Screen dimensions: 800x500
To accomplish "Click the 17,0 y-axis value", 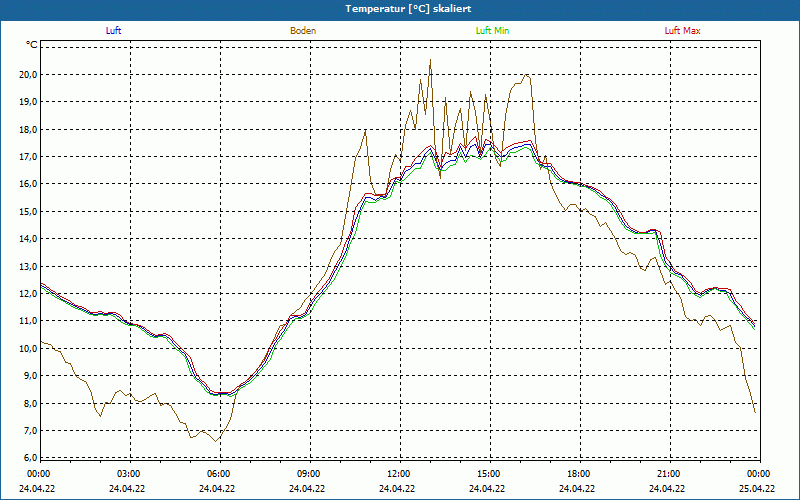I will tap(29, 157).
